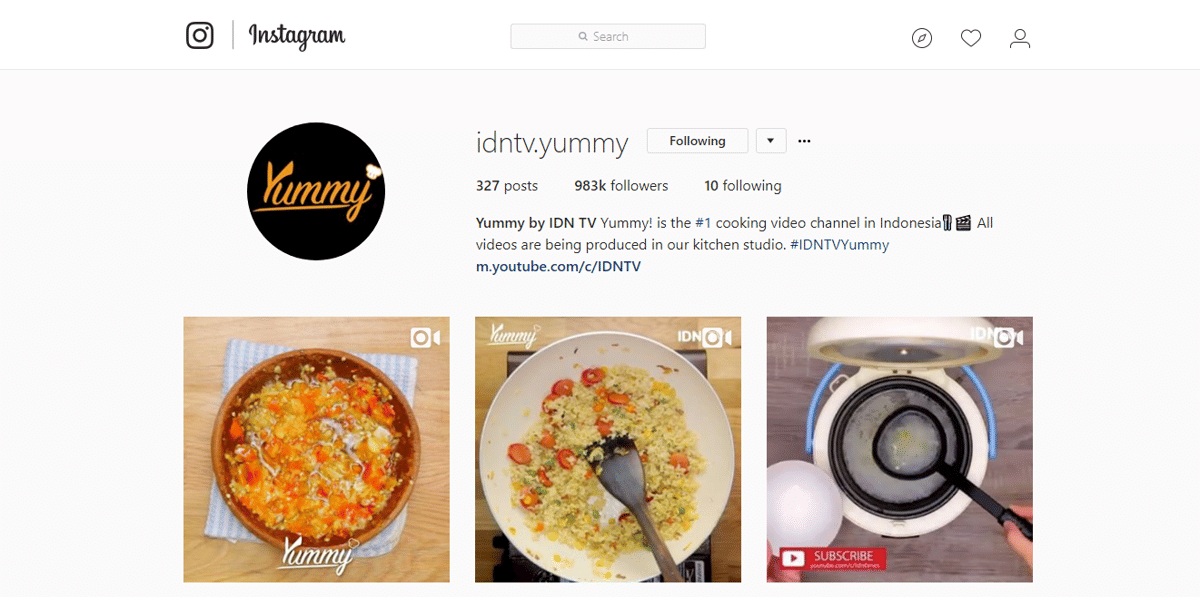Click the m.youtube.com/c/IDNTV link

coord(558,267)
